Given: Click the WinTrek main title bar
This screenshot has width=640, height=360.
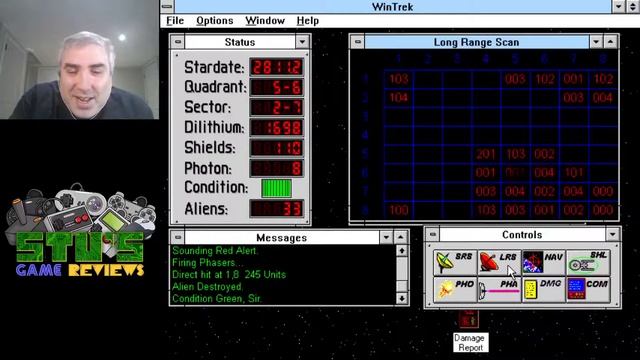Looking at the screenshot, I should [x=392, y=7].
